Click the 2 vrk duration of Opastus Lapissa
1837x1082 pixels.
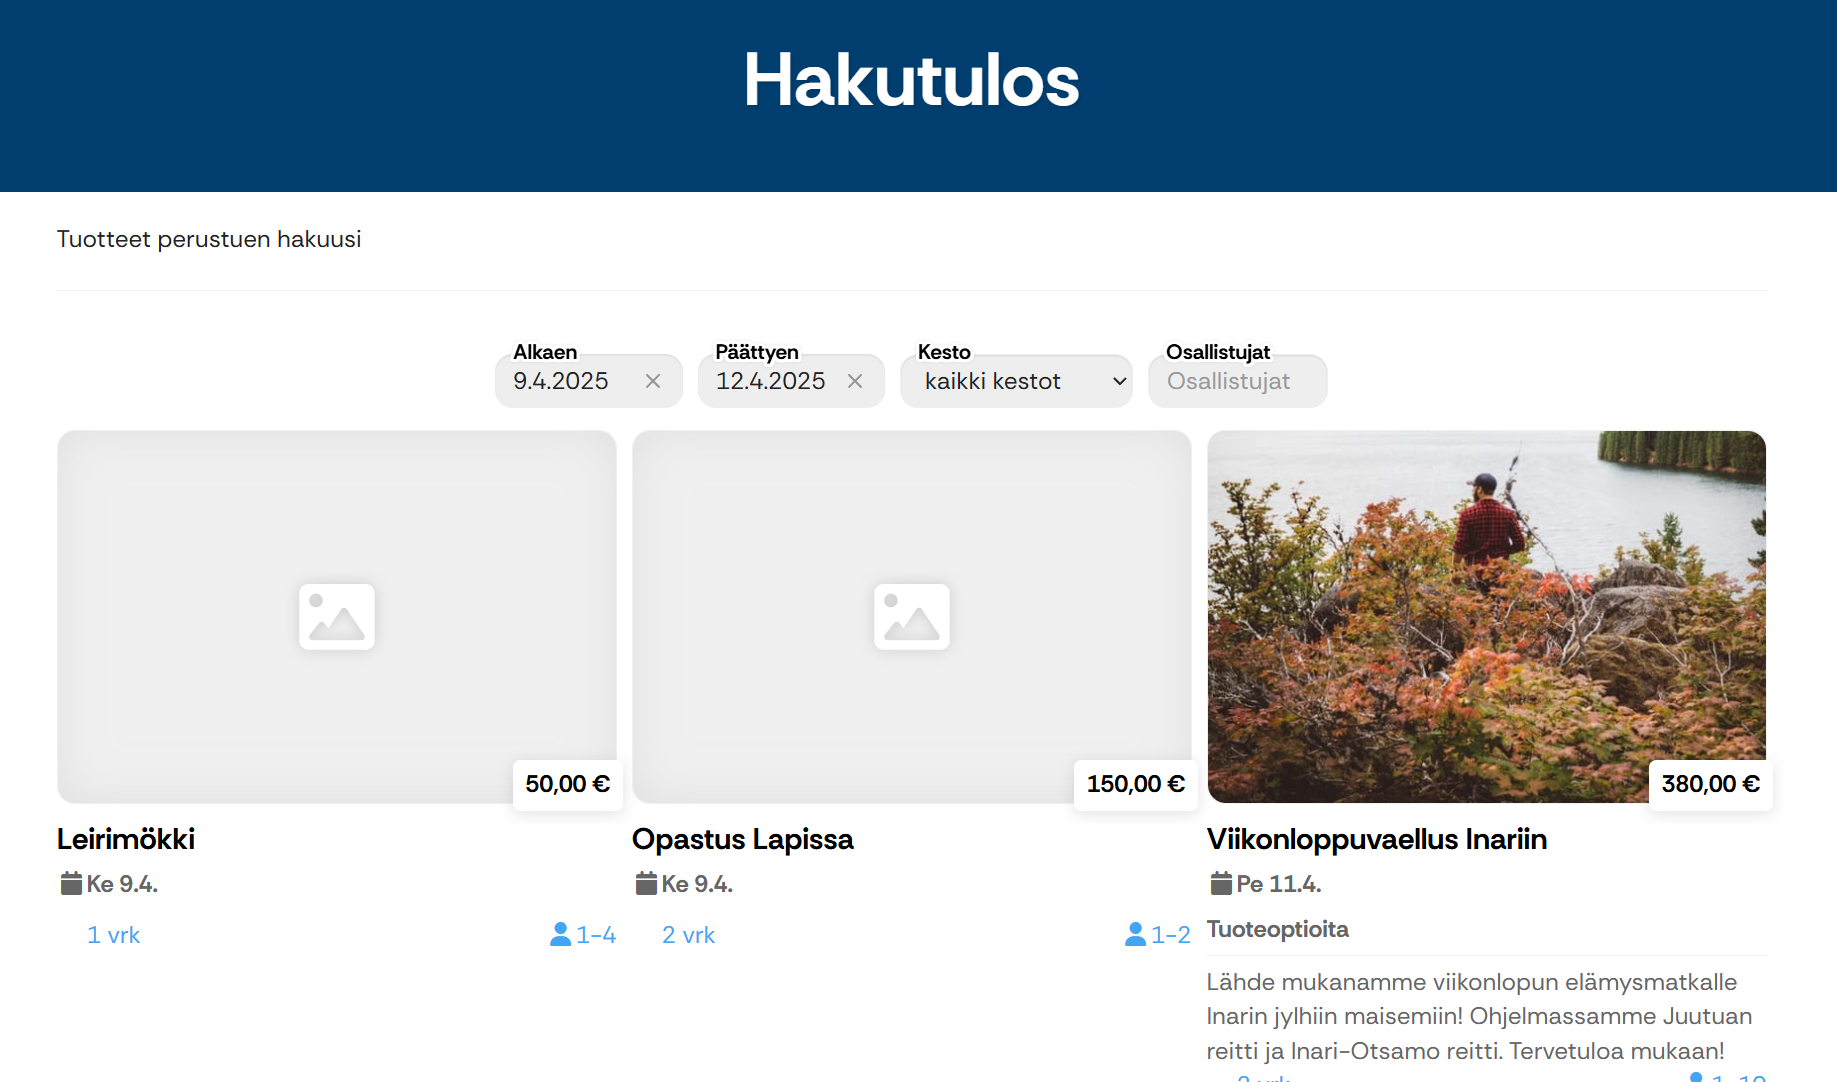tap(689, 935)
